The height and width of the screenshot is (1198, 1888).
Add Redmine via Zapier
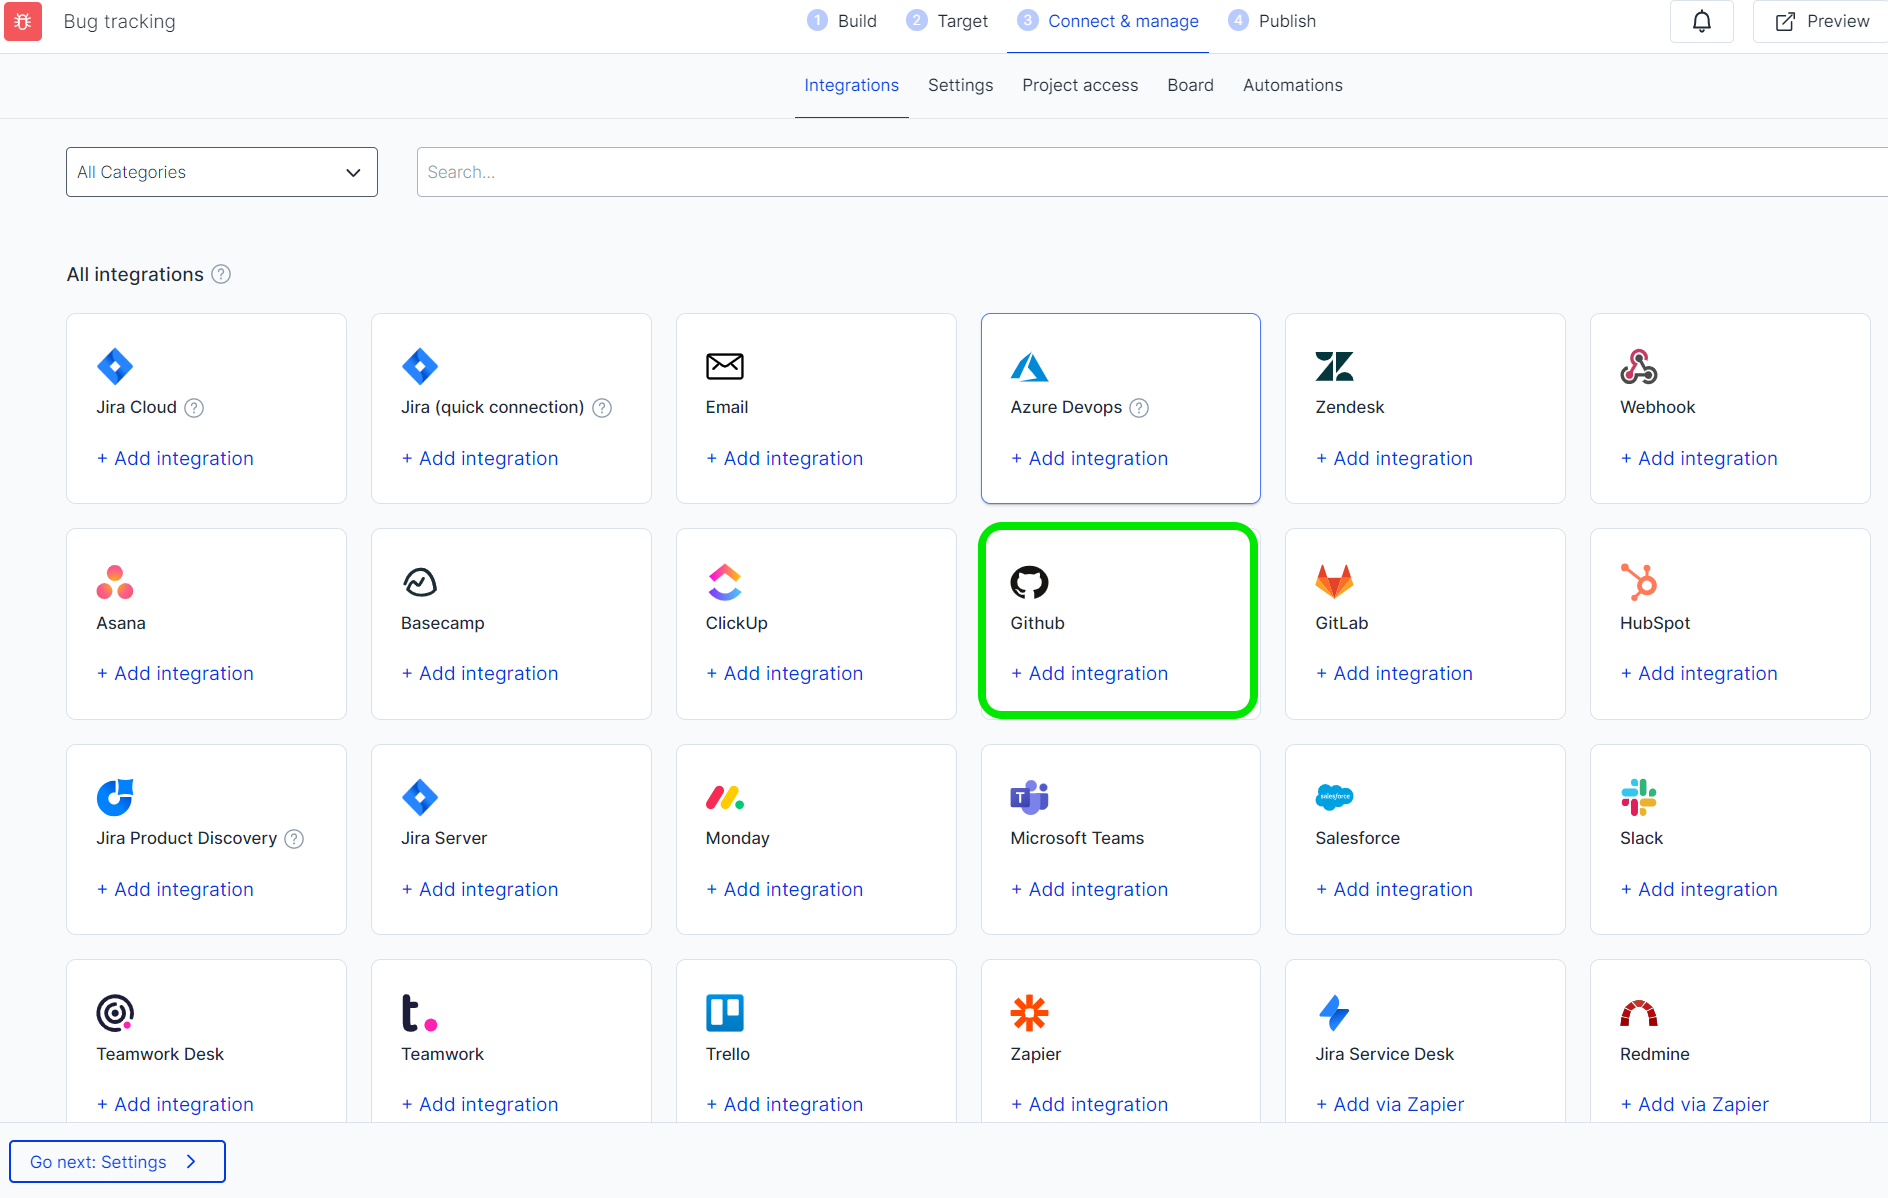click(x=1695, y=1105)
